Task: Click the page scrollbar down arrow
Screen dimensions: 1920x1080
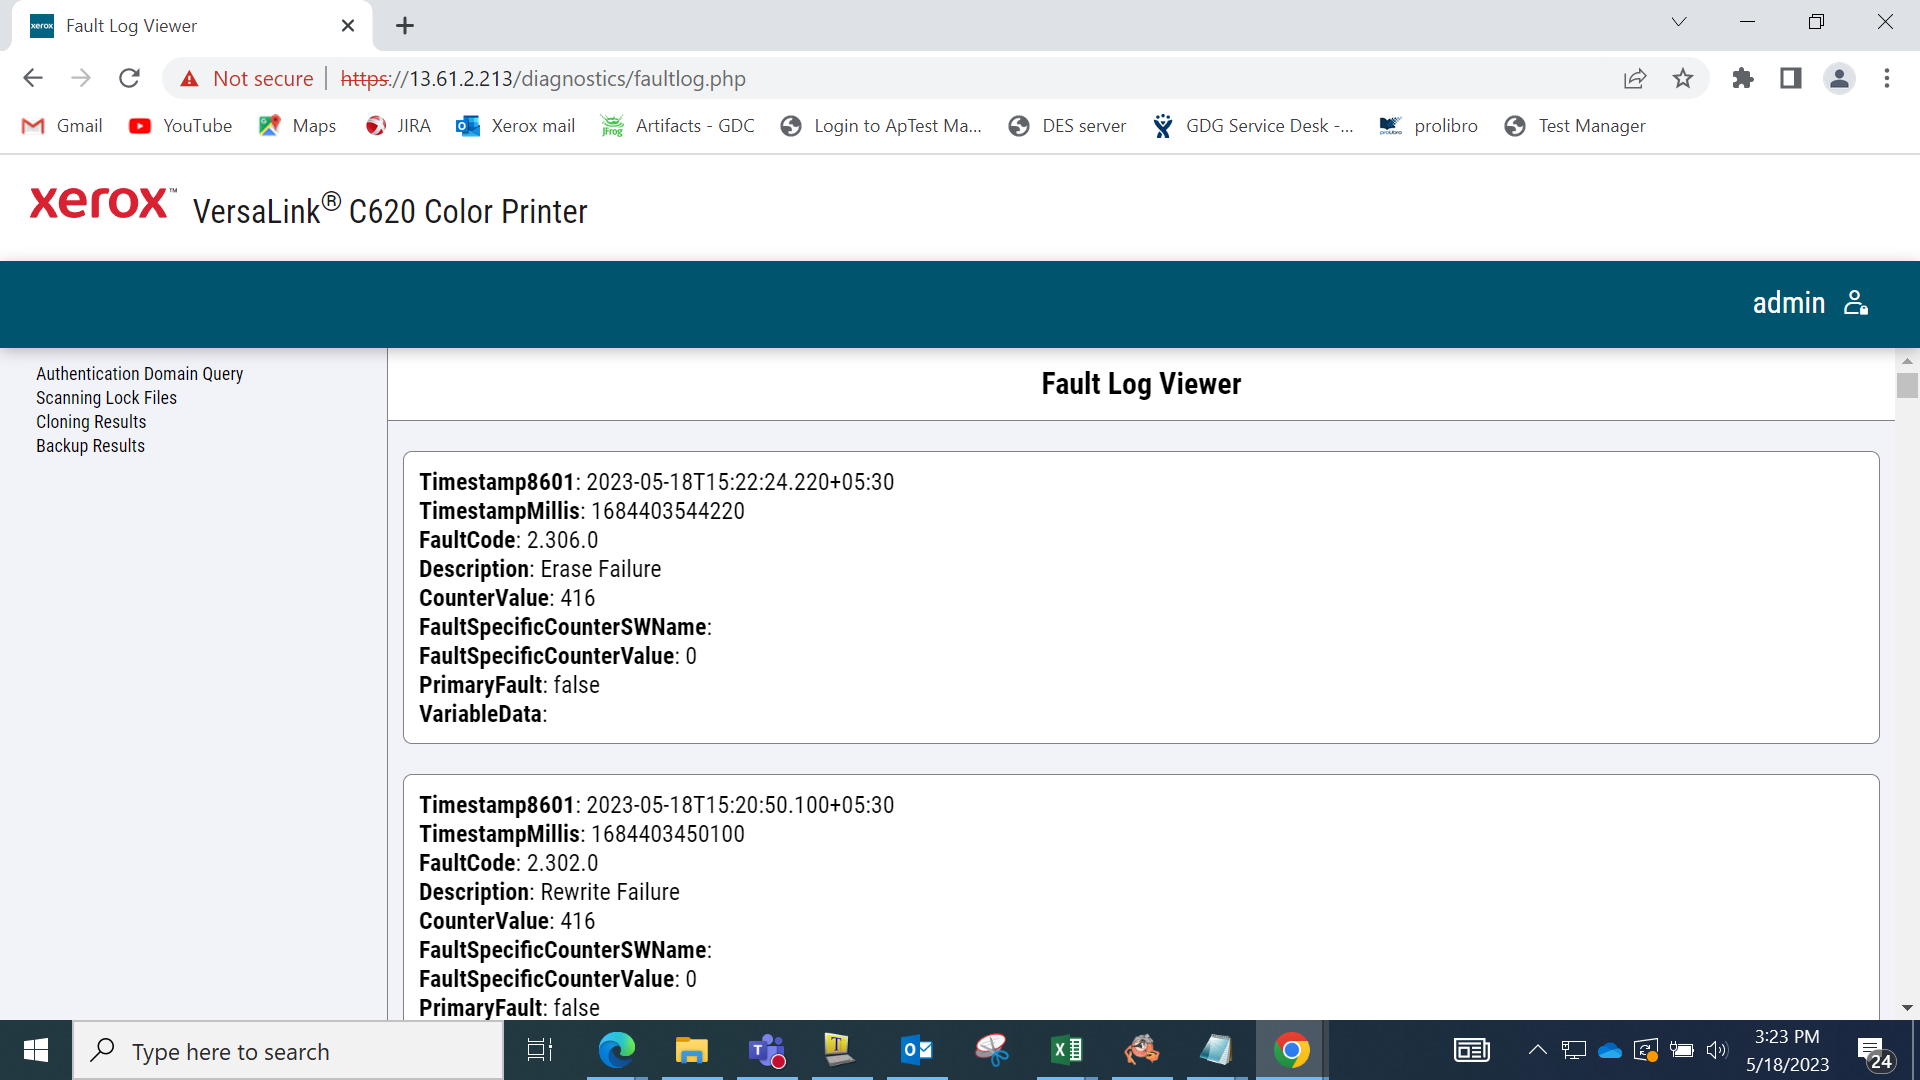Action: click(1907, 1008)
